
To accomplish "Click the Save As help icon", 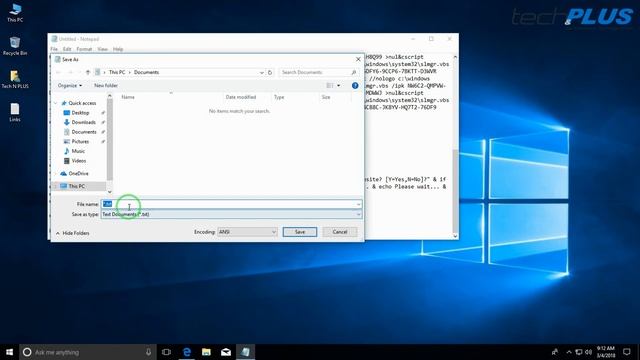I will click(x=355, y=85).
